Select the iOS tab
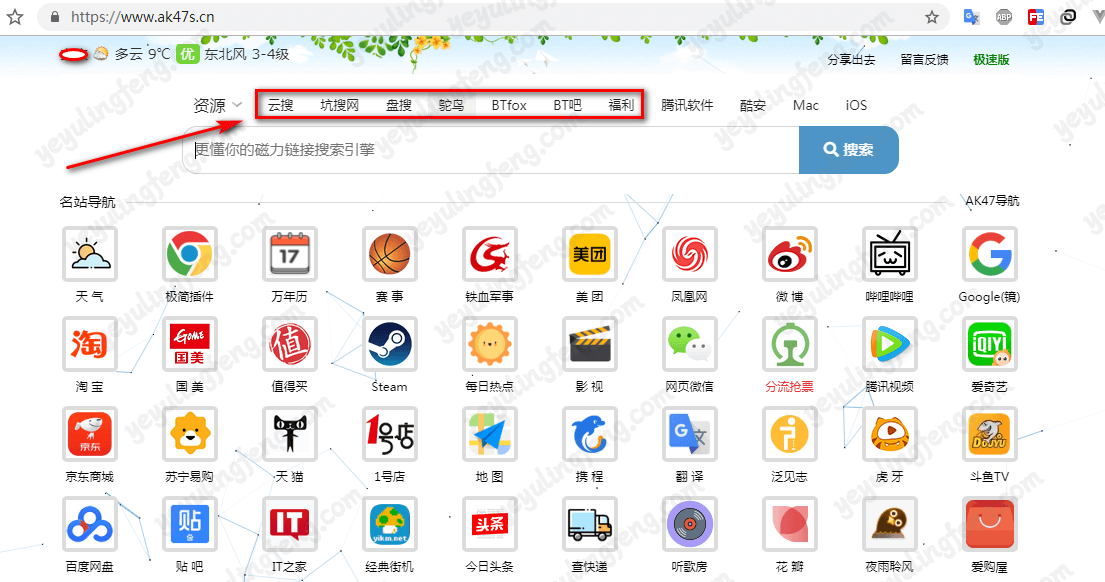This screenshot has height=582, width=1105. point(856,105)
